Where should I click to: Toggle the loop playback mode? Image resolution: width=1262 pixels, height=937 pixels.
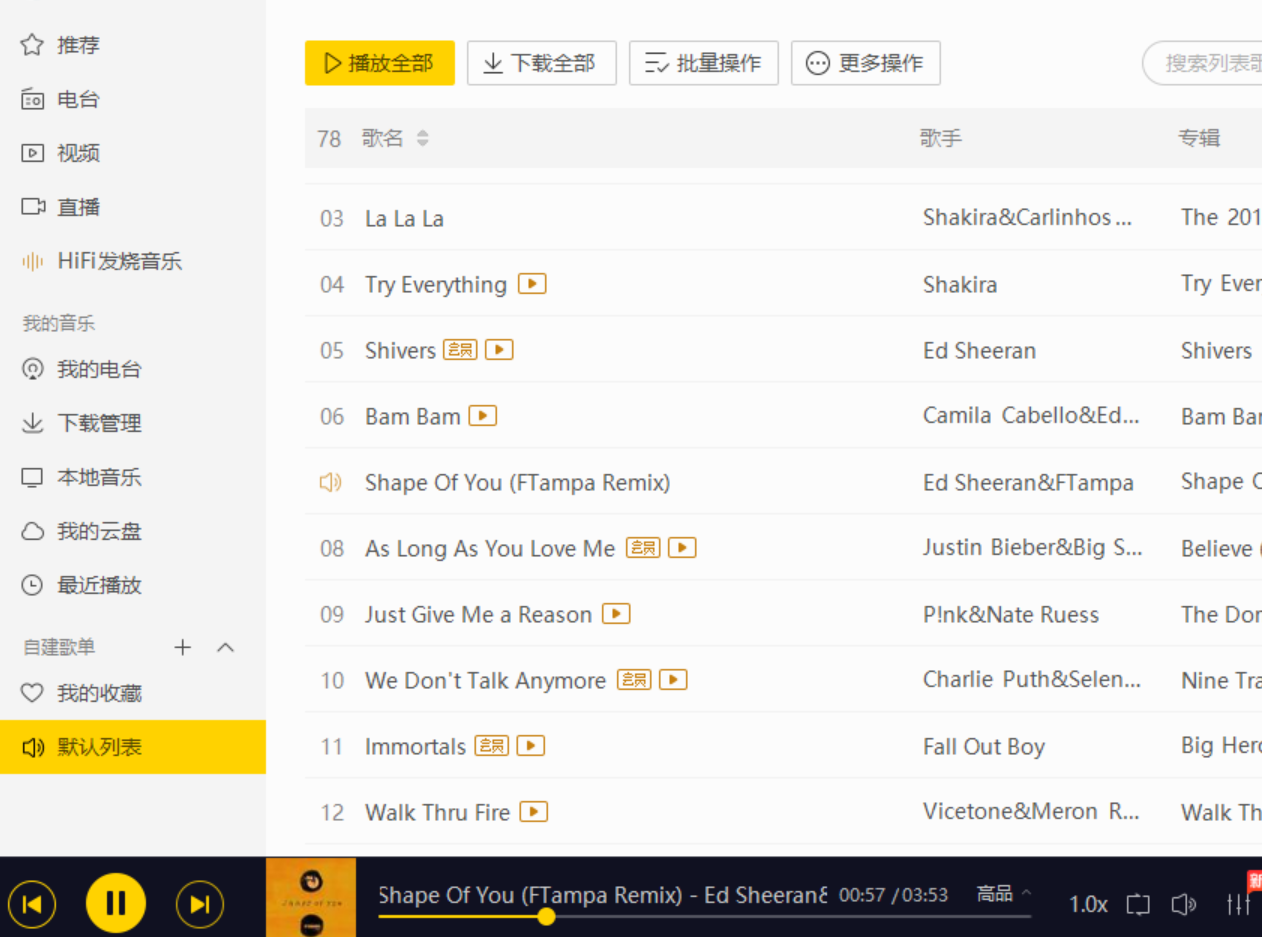pyautogui.click(x=1138, y=904)
